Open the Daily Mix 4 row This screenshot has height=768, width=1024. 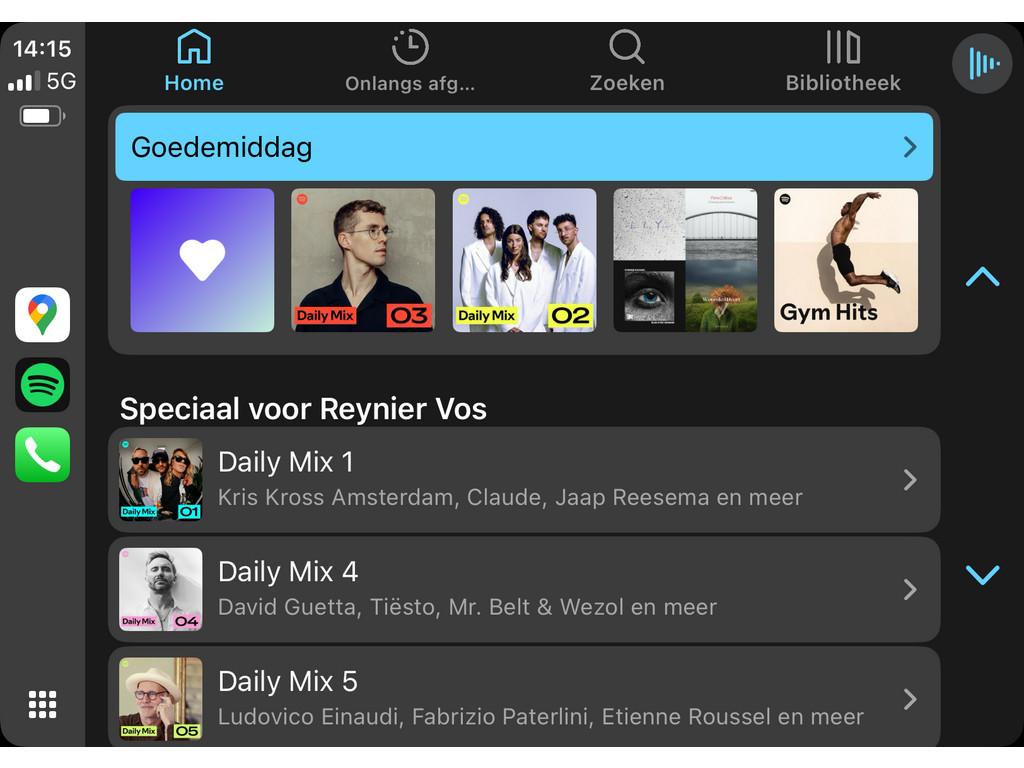coord(524,590)
